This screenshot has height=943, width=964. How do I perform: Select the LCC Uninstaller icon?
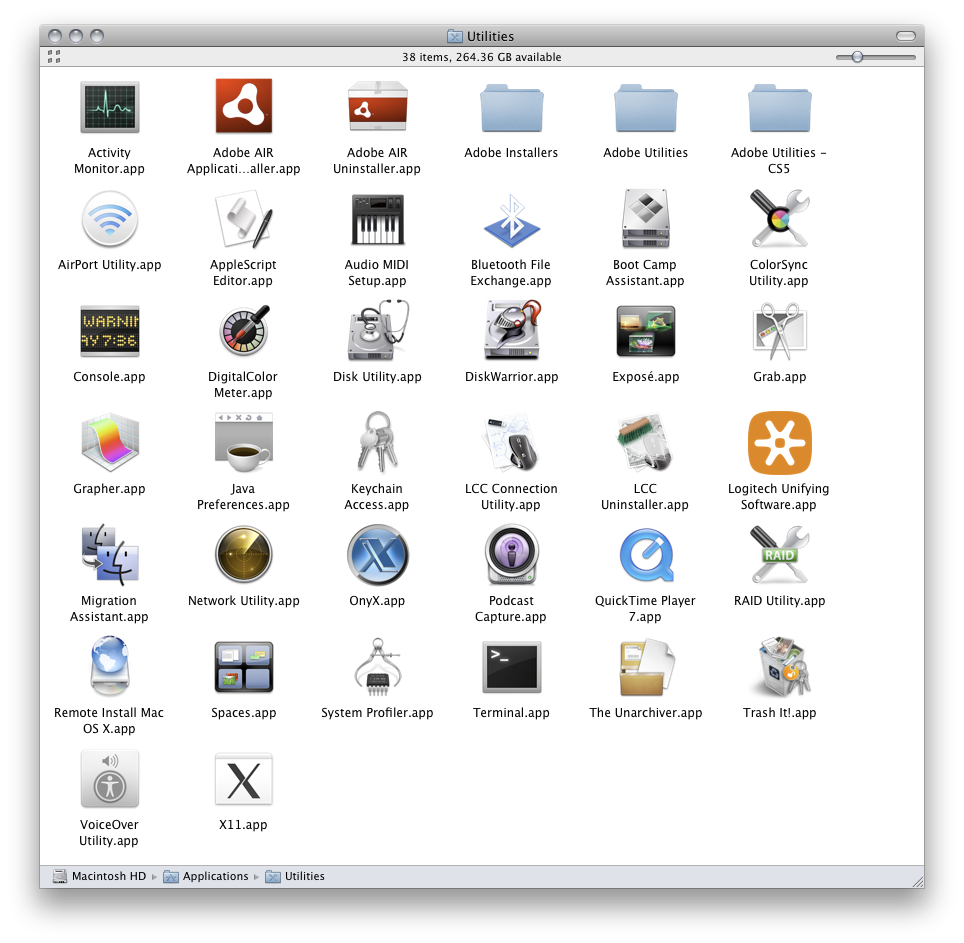[x=646, y=443]
